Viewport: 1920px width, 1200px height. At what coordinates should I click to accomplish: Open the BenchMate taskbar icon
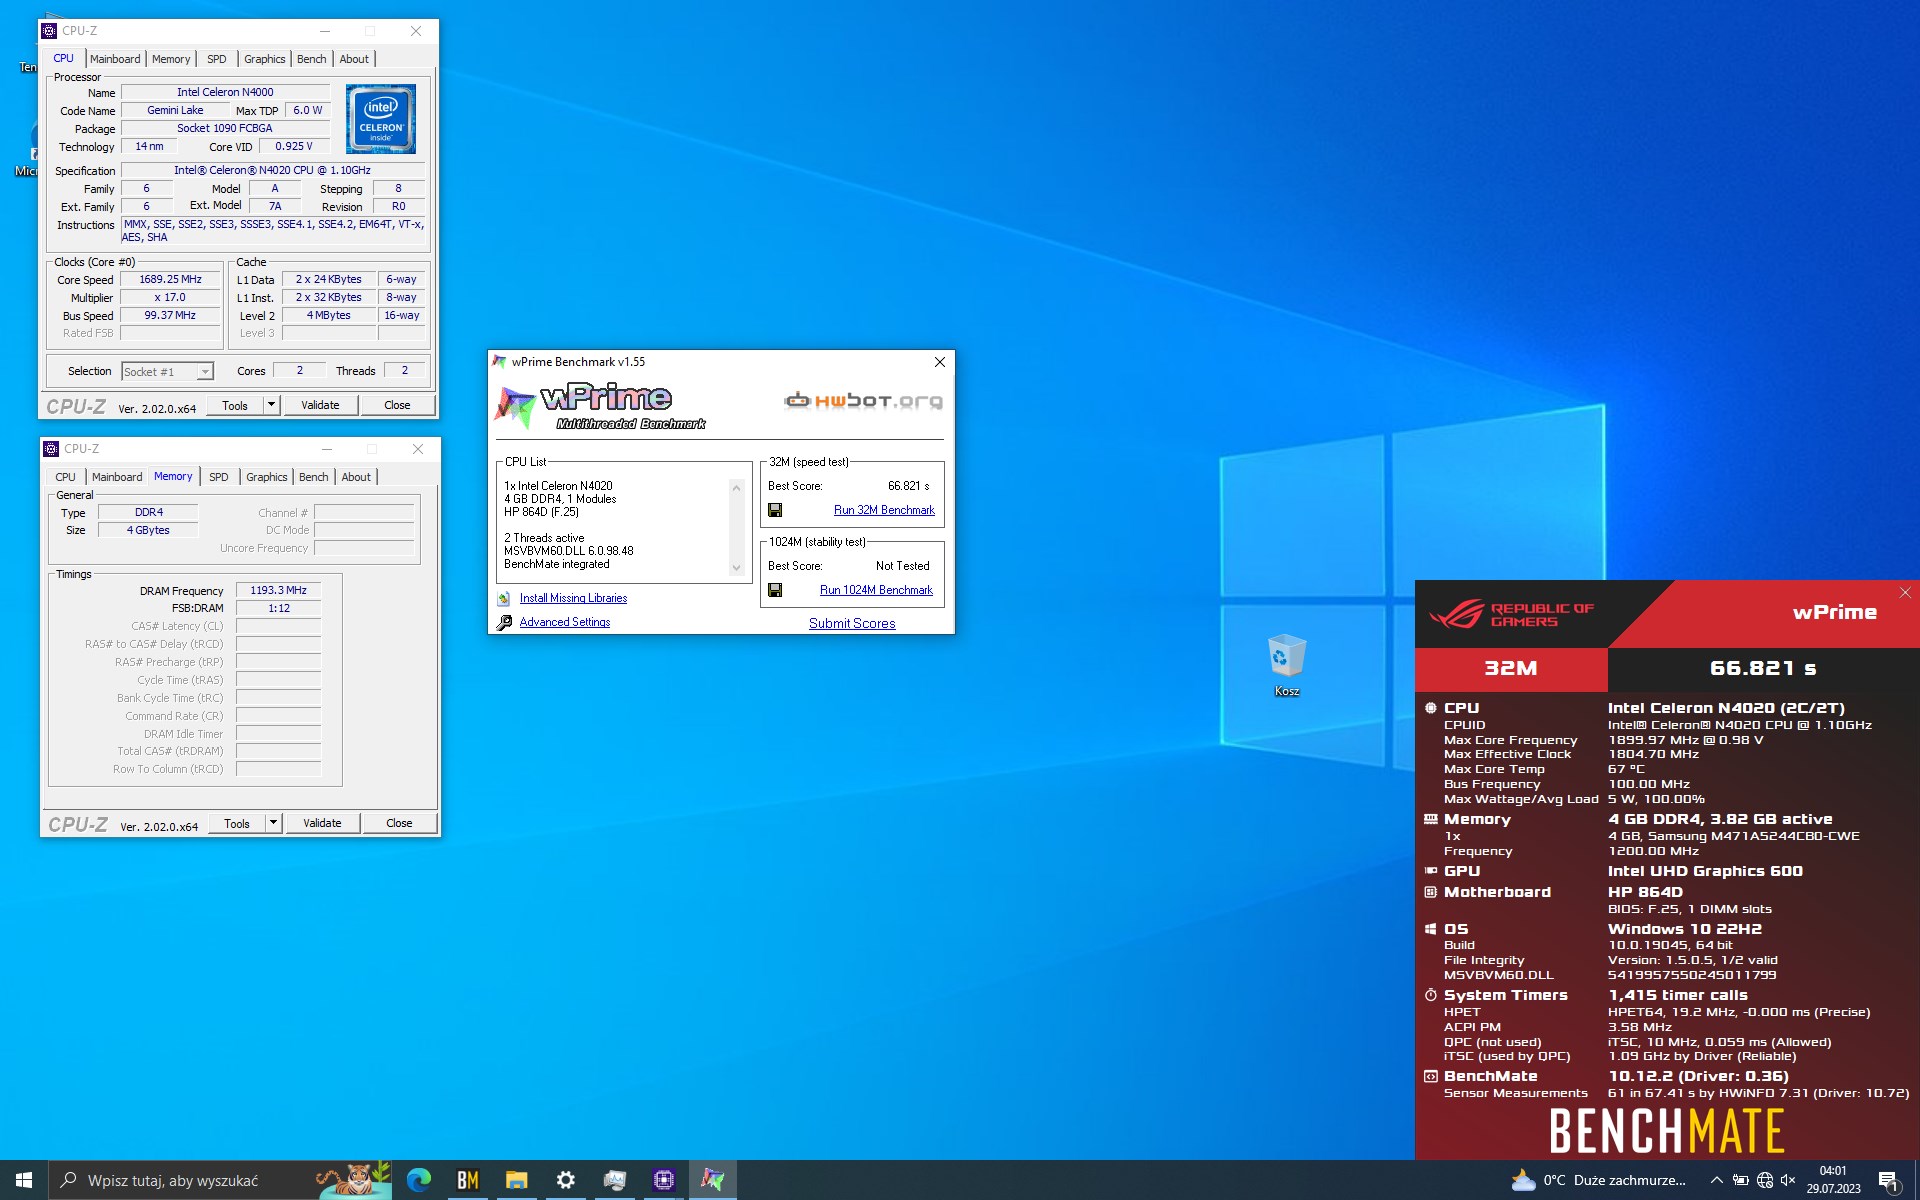468,1180
